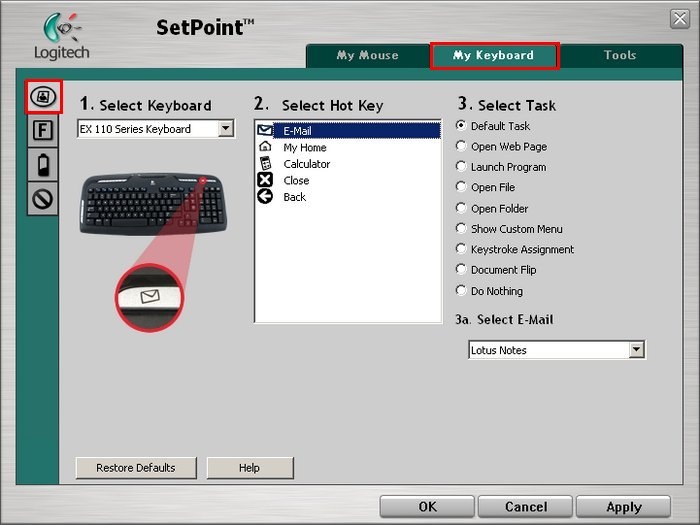Open the inactive keys (prohibited) sidebar icon
The image size is (700, 525).
pyautogui.click(x=43, y=199)
